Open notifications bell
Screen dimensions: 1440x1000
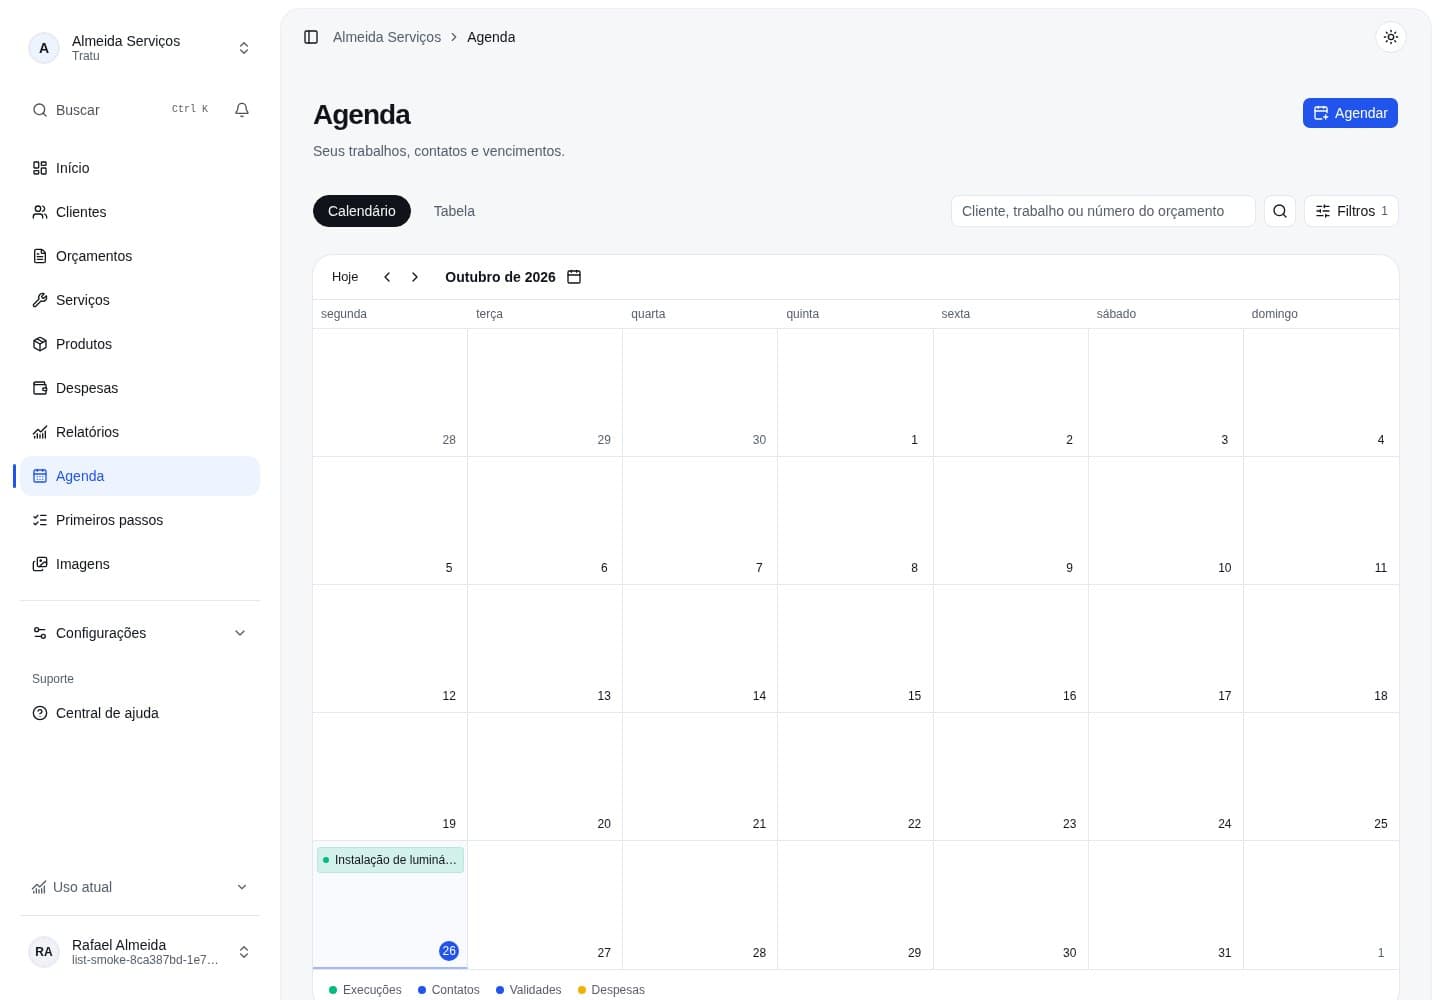241,110
